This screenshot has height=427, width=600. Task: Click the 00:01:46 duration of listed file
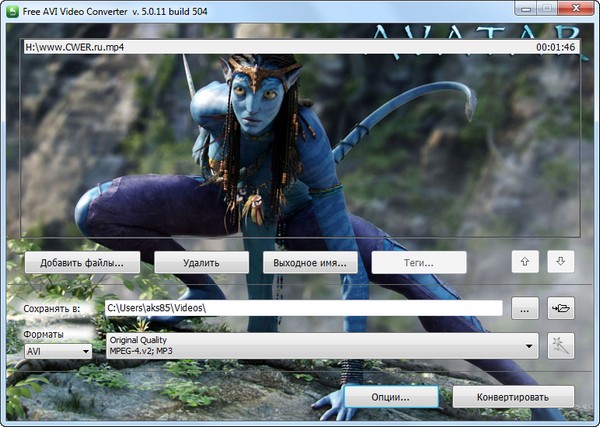[x=555, y=47]
